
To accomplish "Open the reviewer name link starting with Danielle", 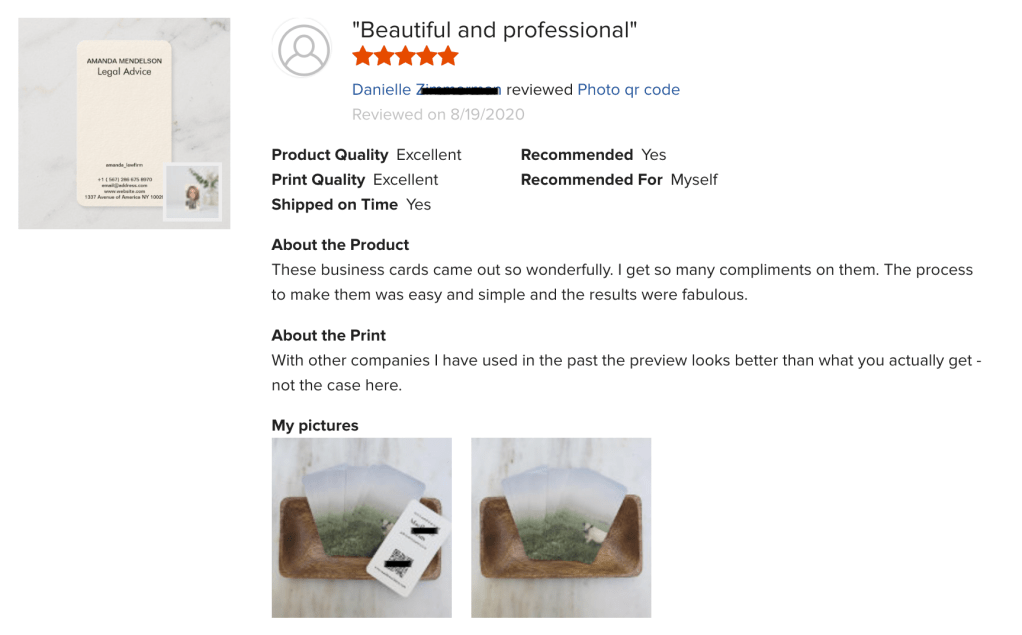I will (426, 90).
